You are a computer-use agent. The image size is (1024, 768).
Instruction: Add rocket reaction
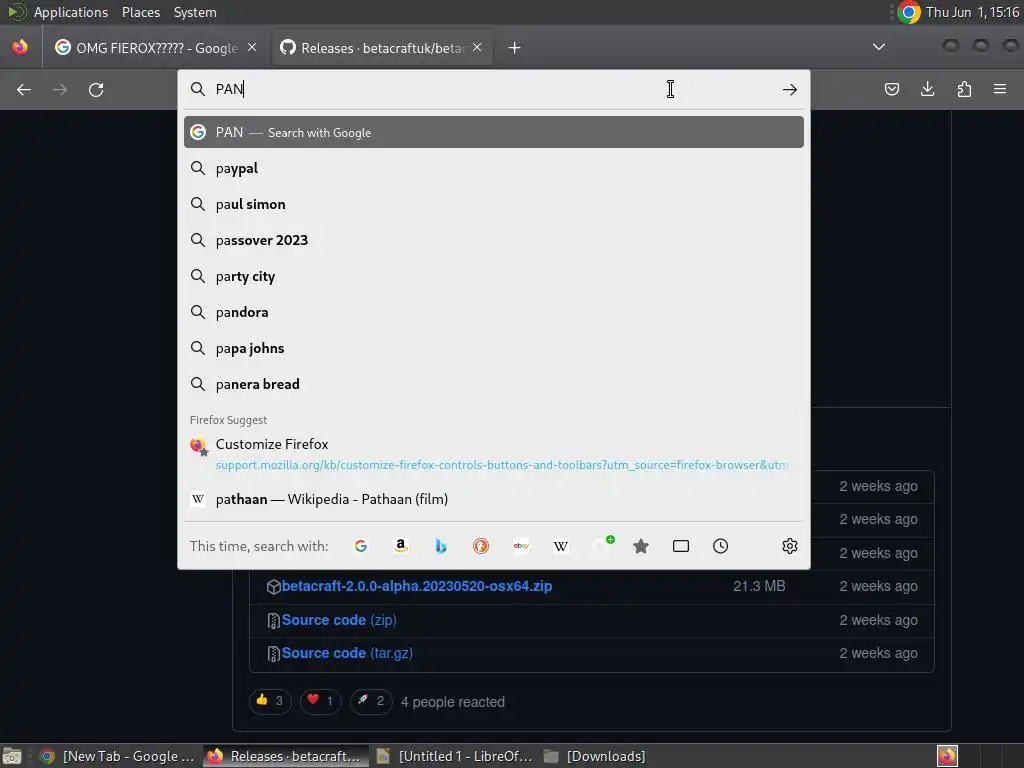coord(371,701)
